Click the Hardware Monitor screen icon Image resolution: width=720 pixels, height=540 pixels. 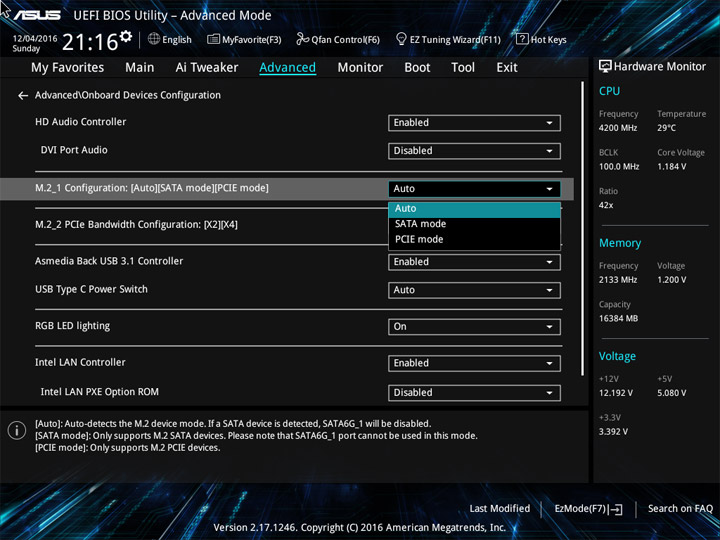[x=605, y=67]
